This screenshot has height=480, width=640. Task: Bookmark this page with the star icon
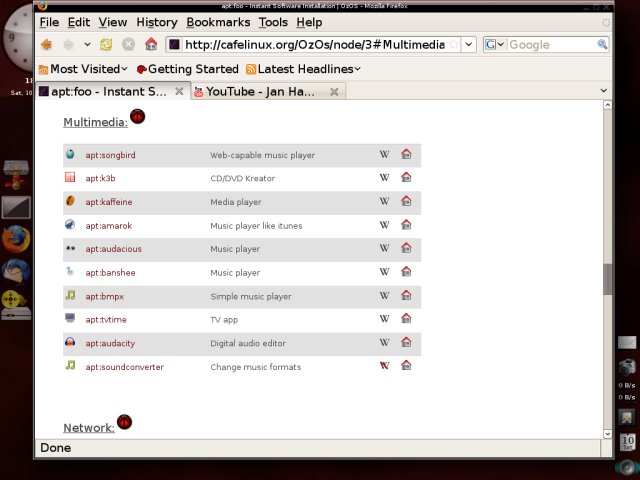point(454,44)
